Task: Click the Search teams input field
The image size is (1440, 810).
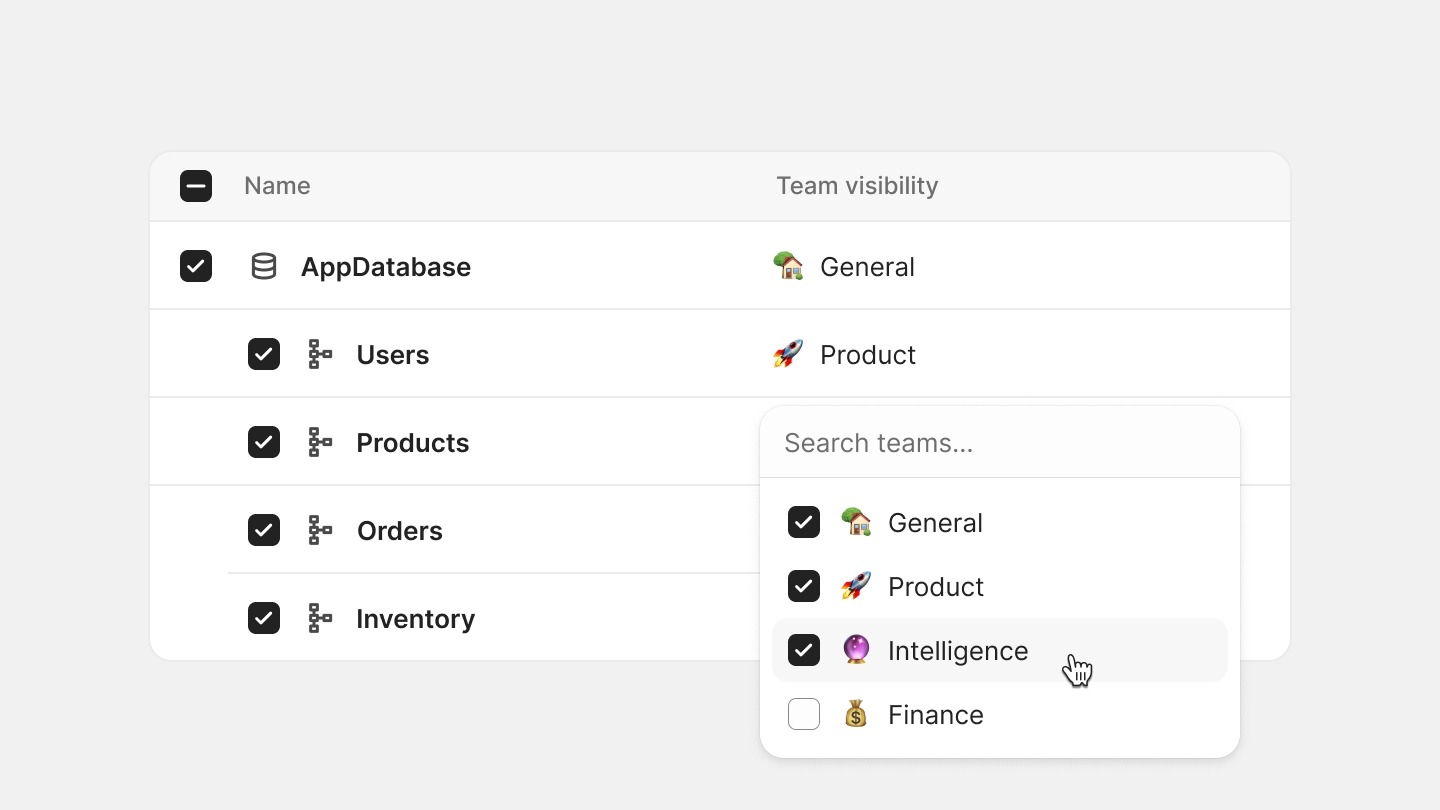Action: [1000, 443]
